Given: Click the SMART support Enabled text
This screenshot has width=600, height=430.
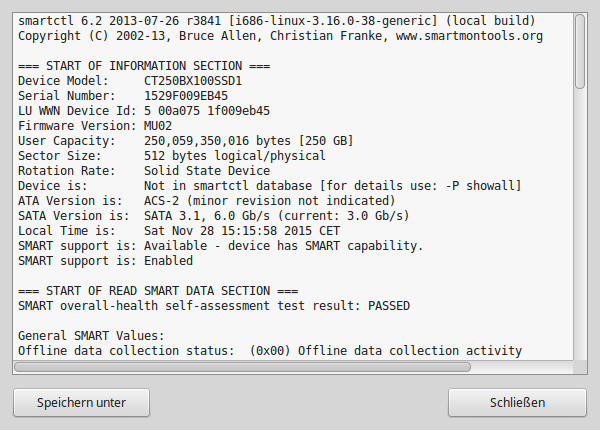Looking at the screenshot, I should tap(105, 261).
